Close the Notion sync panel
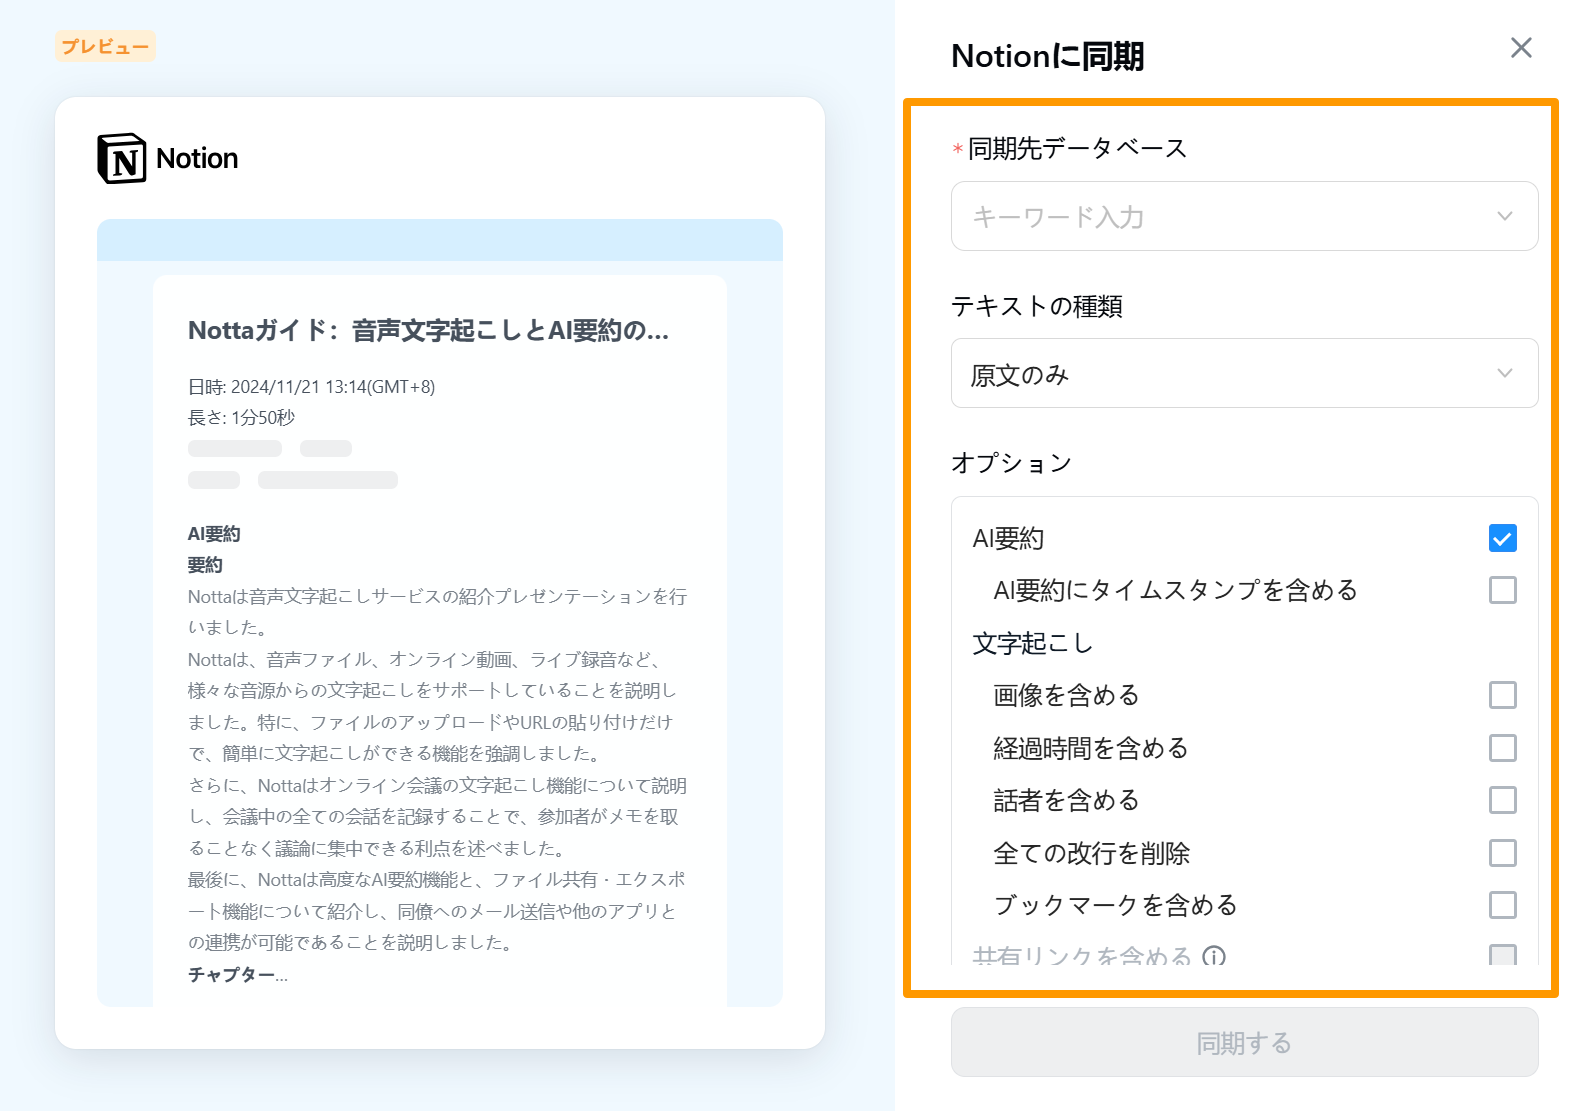The width and height of the screenshot is (1573, 1111). (x=1521, y=48)
